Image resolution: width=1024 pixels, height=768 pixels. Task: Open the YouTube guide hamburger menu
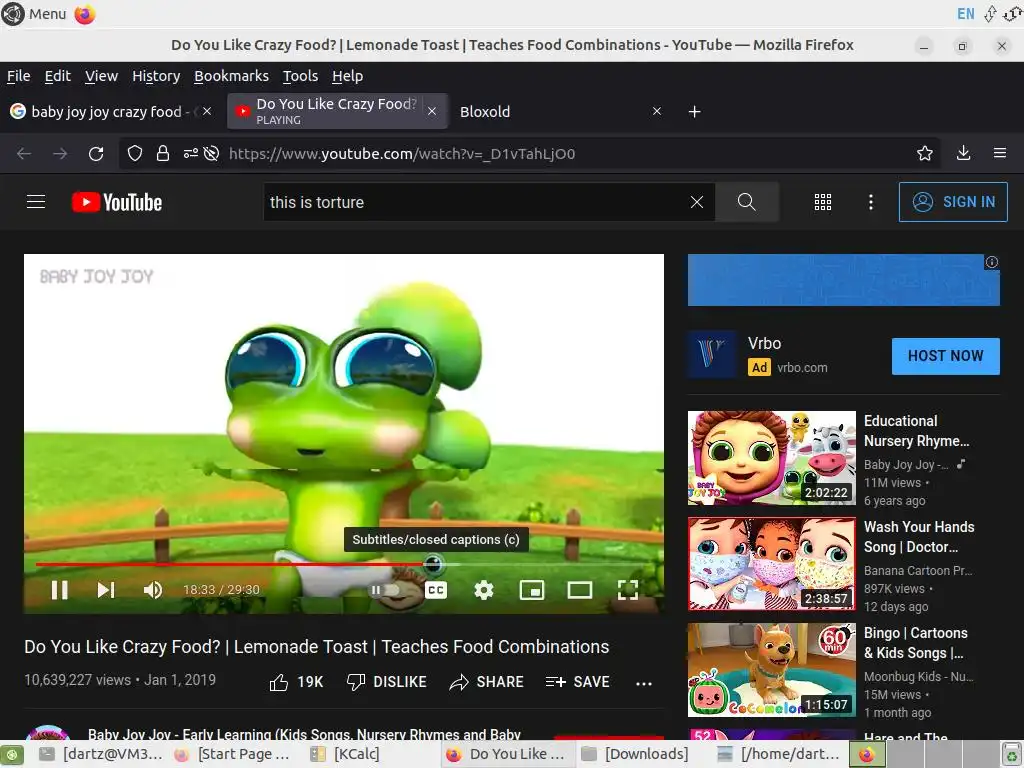click(36, 202)
